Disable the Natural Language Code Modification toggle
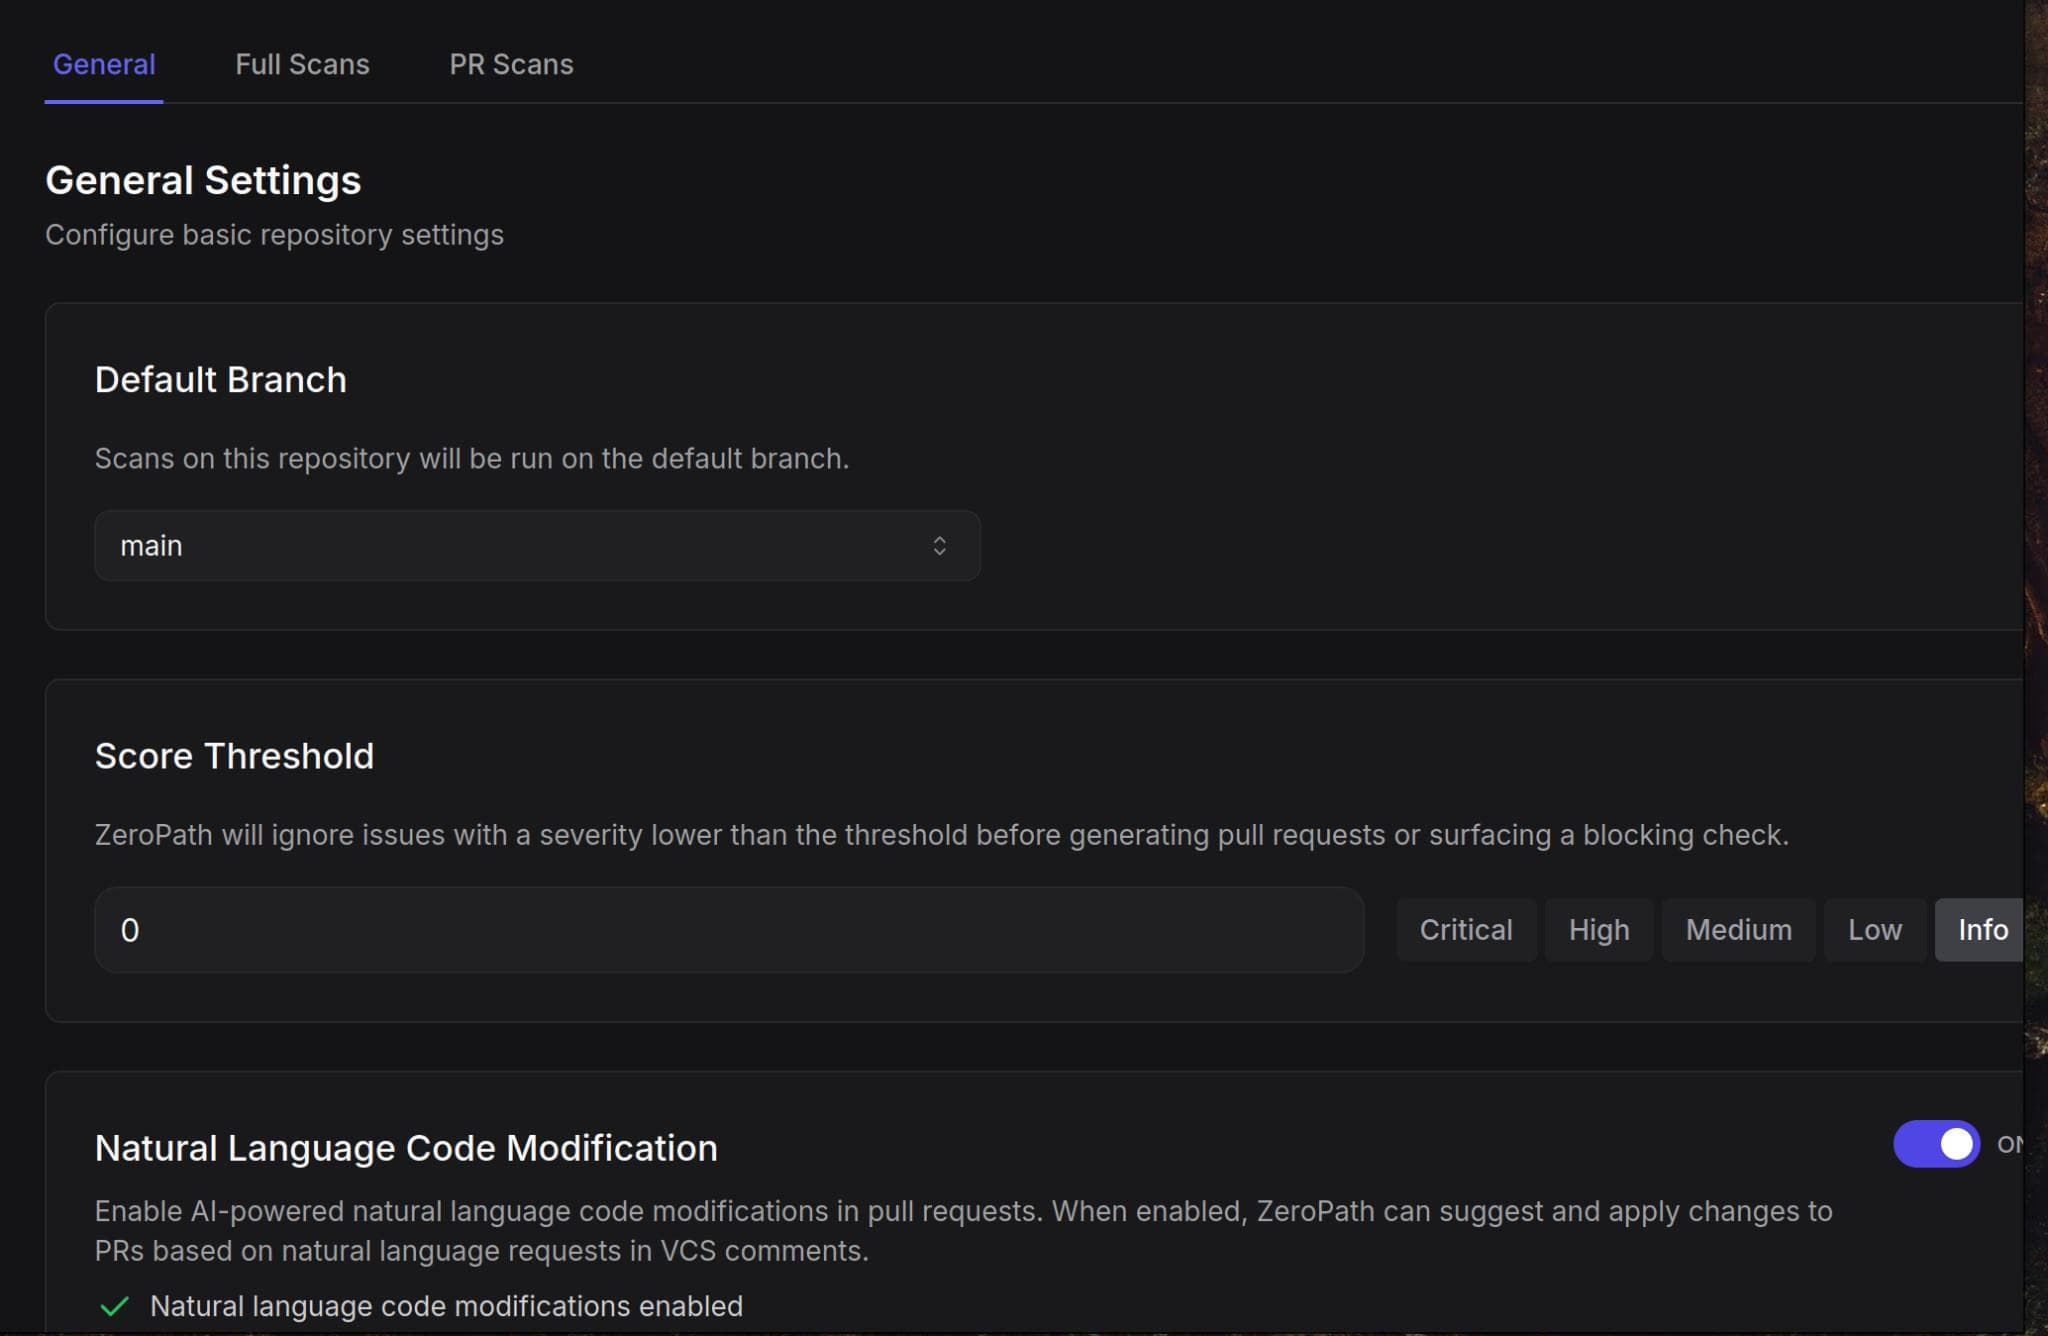Image resolution: width=2048 pixels, height=1336 pixels. [1936, 1144]
